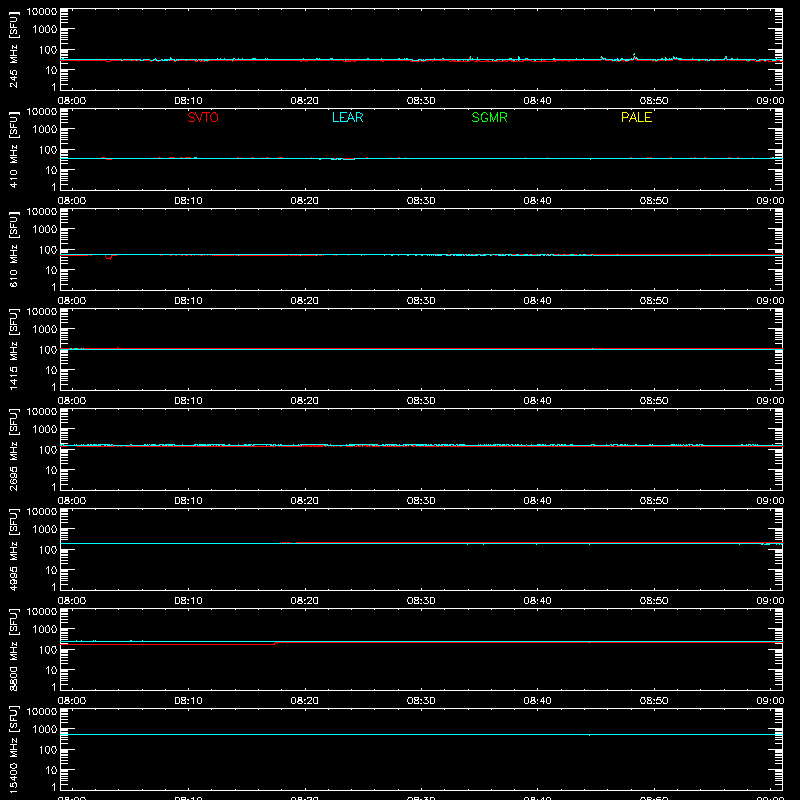The image size is (800, 800).
Task: Click the red dip in the 610 MHz trace
Action: click(x=109, y=257)
